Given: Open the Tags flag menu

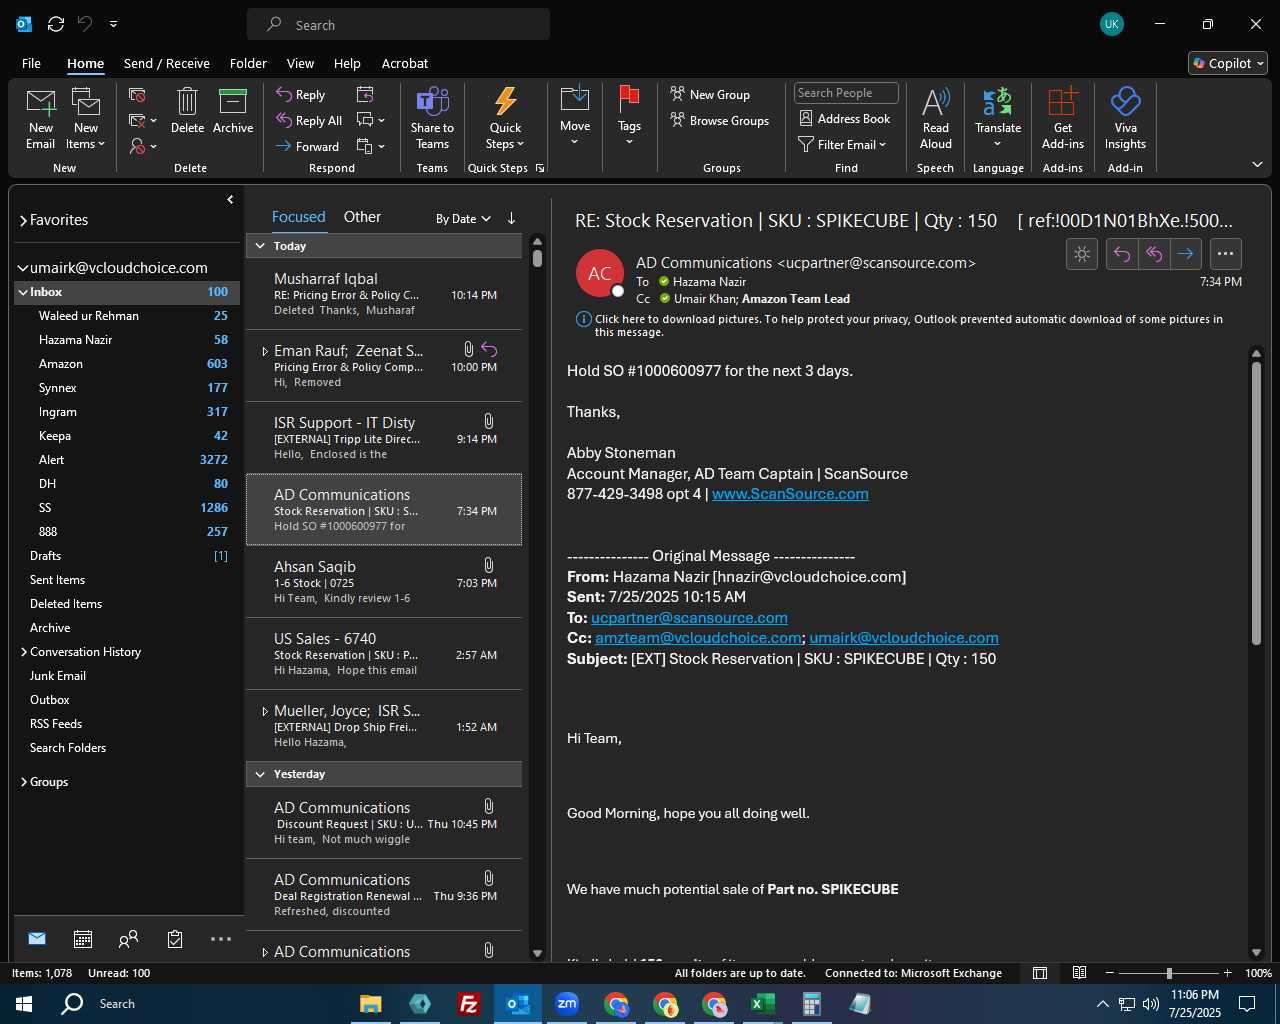Looking at the screenshot, I should [629, 118].
